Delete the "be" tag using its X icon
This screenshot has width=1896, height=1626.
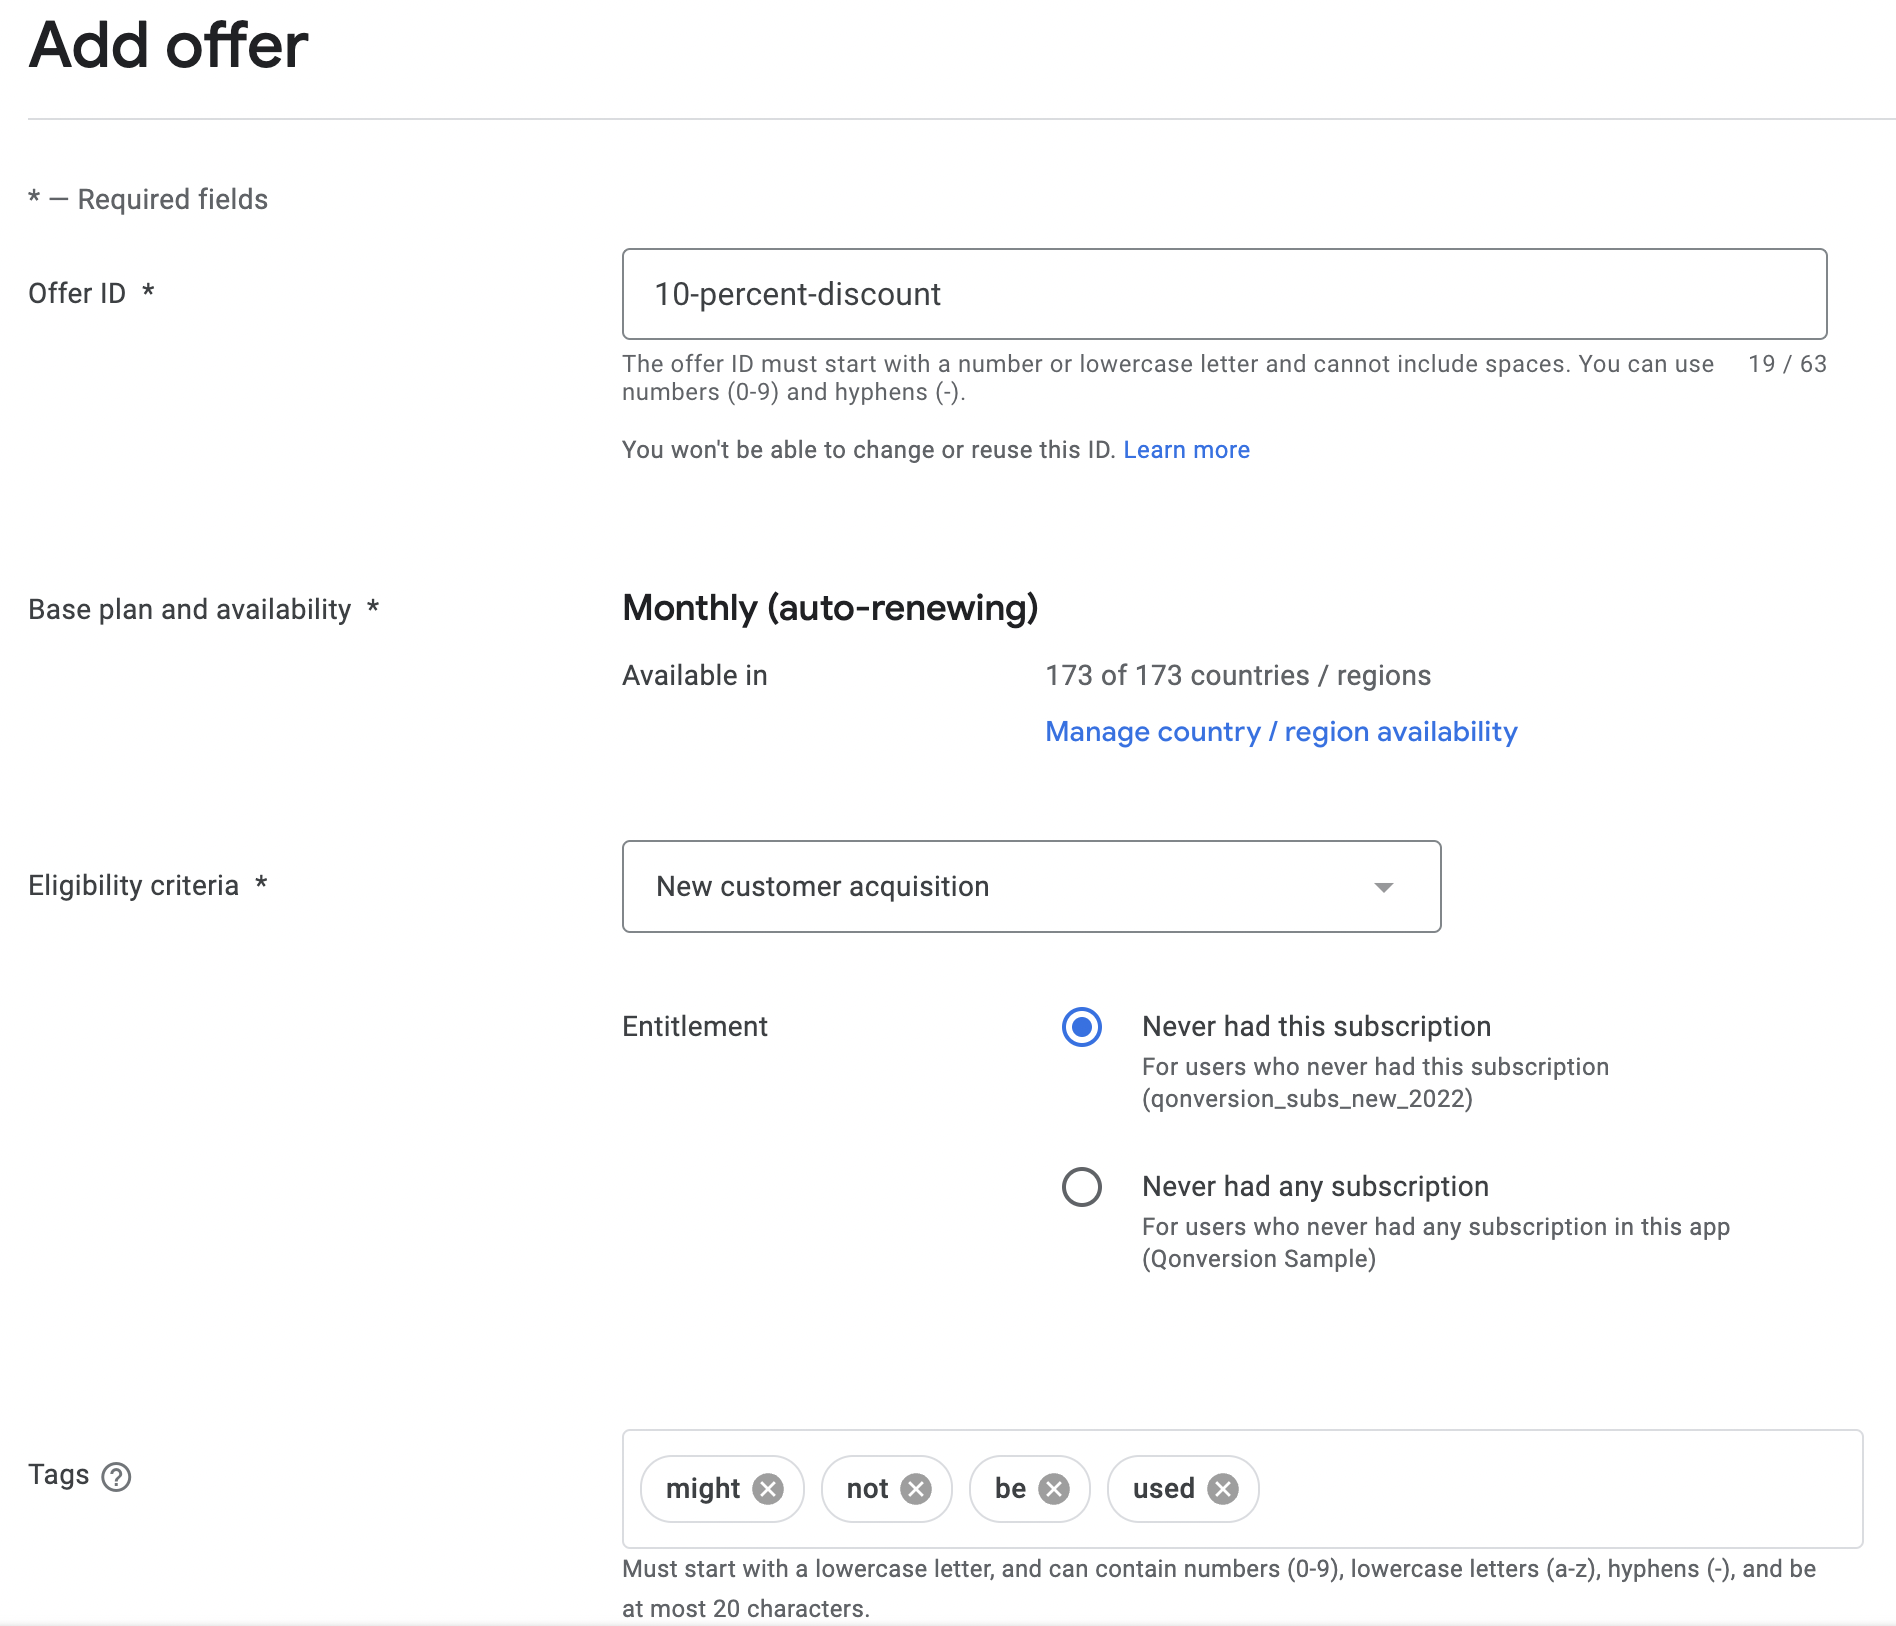click(x=1054, y=1489)
